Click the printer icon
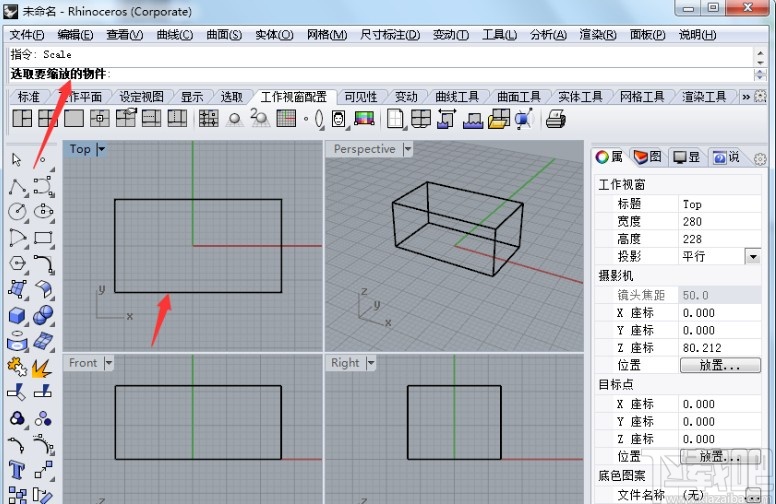This screenshot has height=504, width=776. pyautogui.click(x=556, y=119)
